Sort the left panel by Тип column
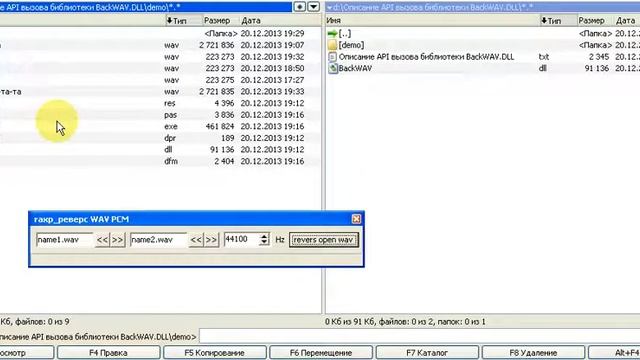The image size is (640, 360). (x=183, y=20)
